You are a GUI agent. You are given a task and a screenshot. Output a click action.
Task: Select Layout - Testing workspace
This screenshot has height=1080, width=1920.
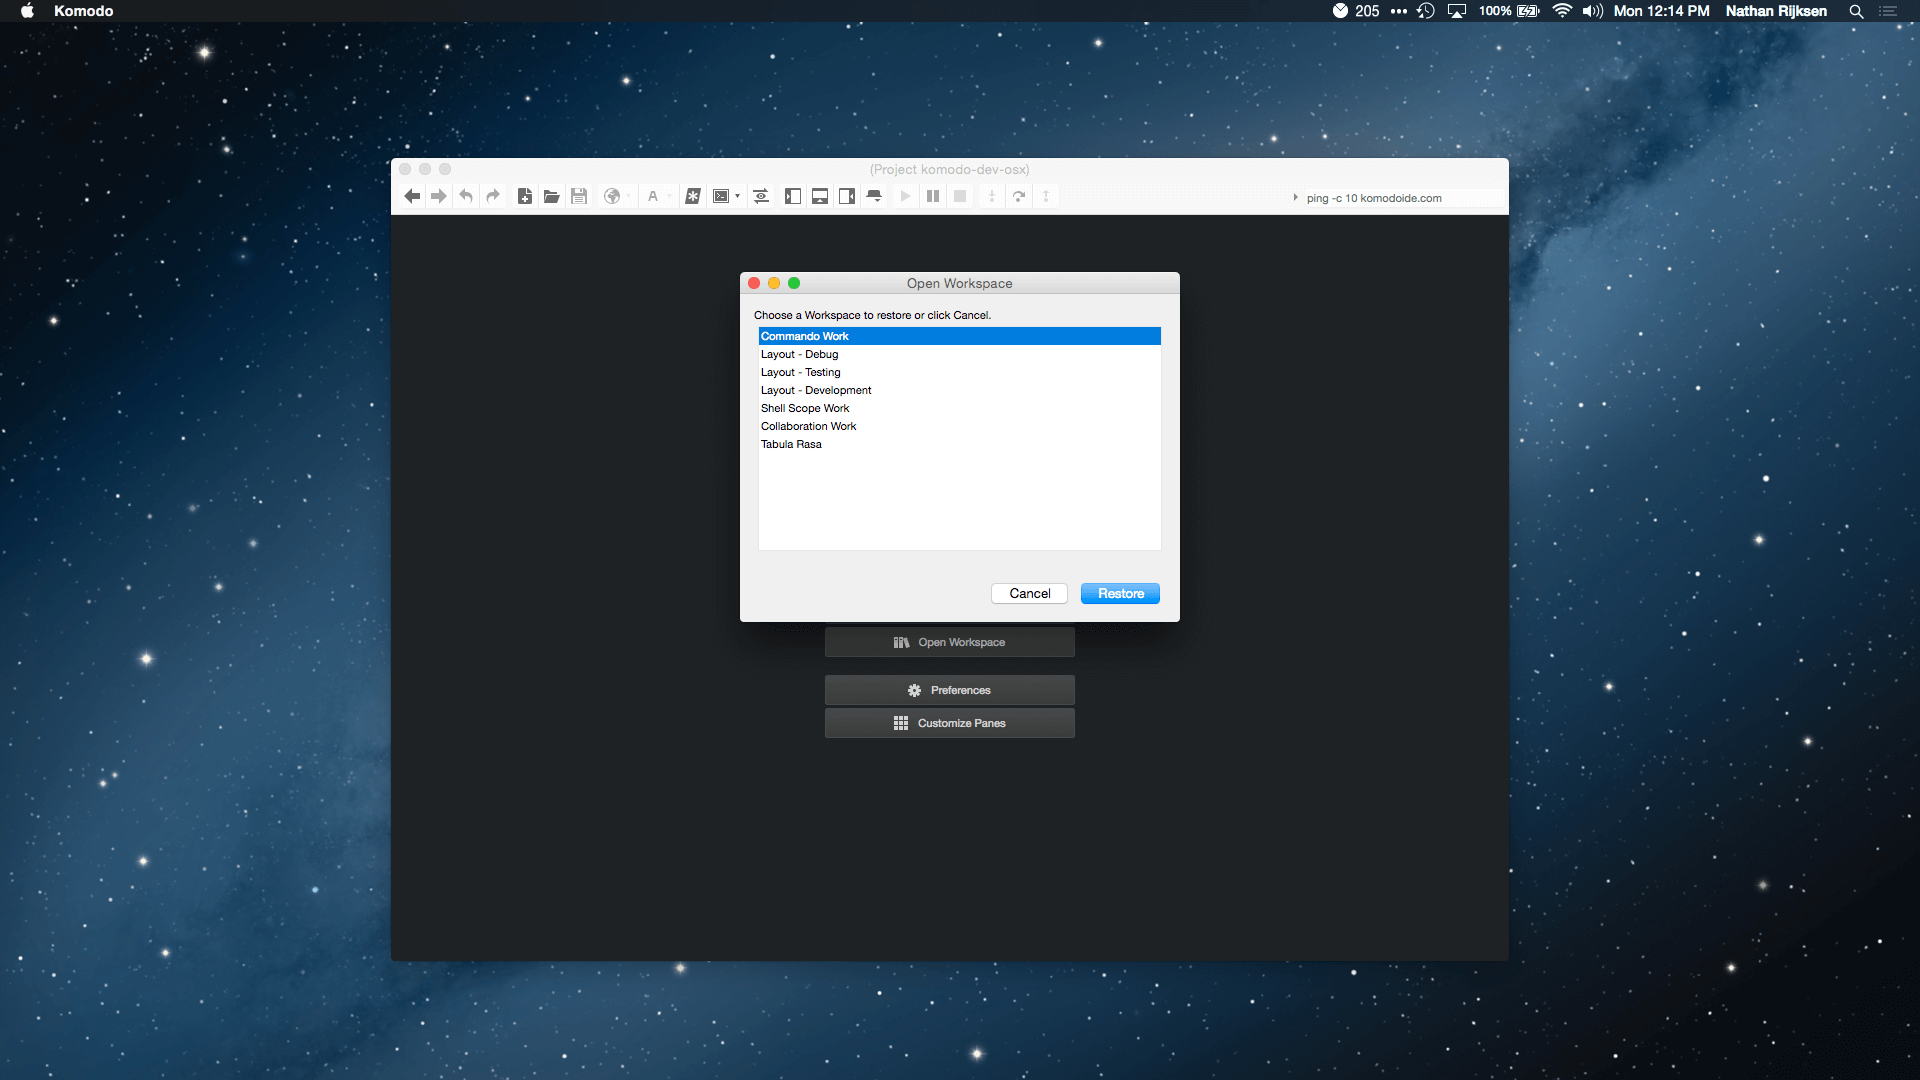tap(959, 372)
